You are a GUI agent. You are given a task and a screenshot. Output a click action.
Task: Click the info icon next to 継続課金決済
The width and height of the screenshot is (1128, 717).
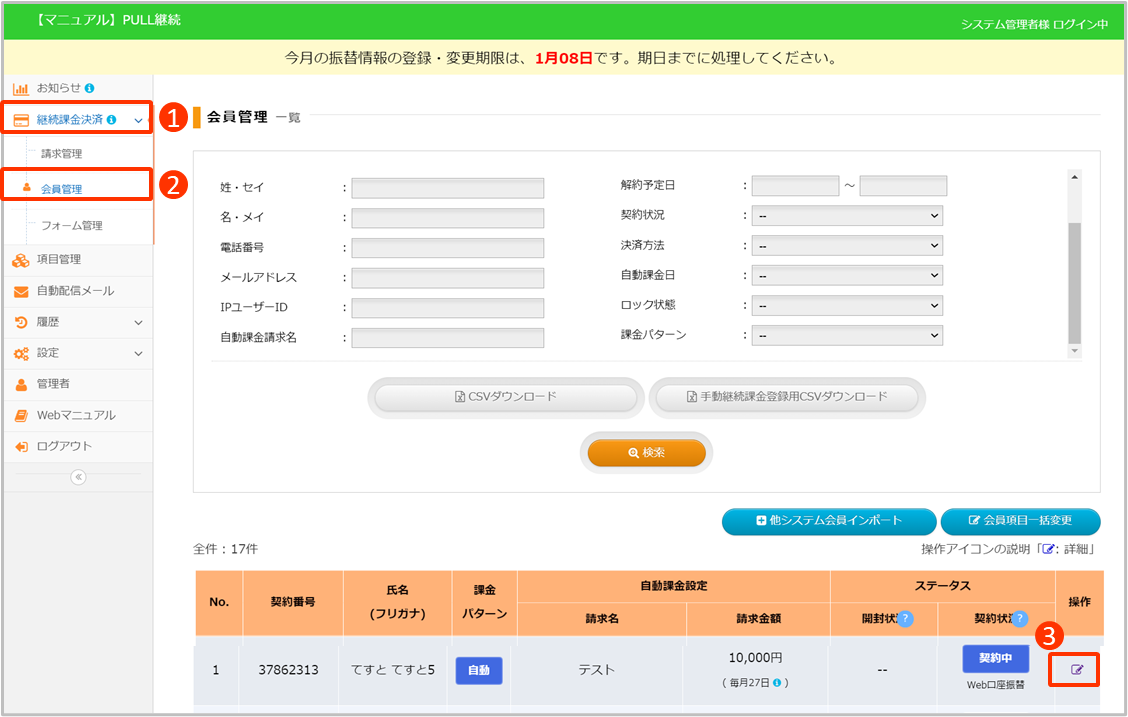[x=111, y=120]
